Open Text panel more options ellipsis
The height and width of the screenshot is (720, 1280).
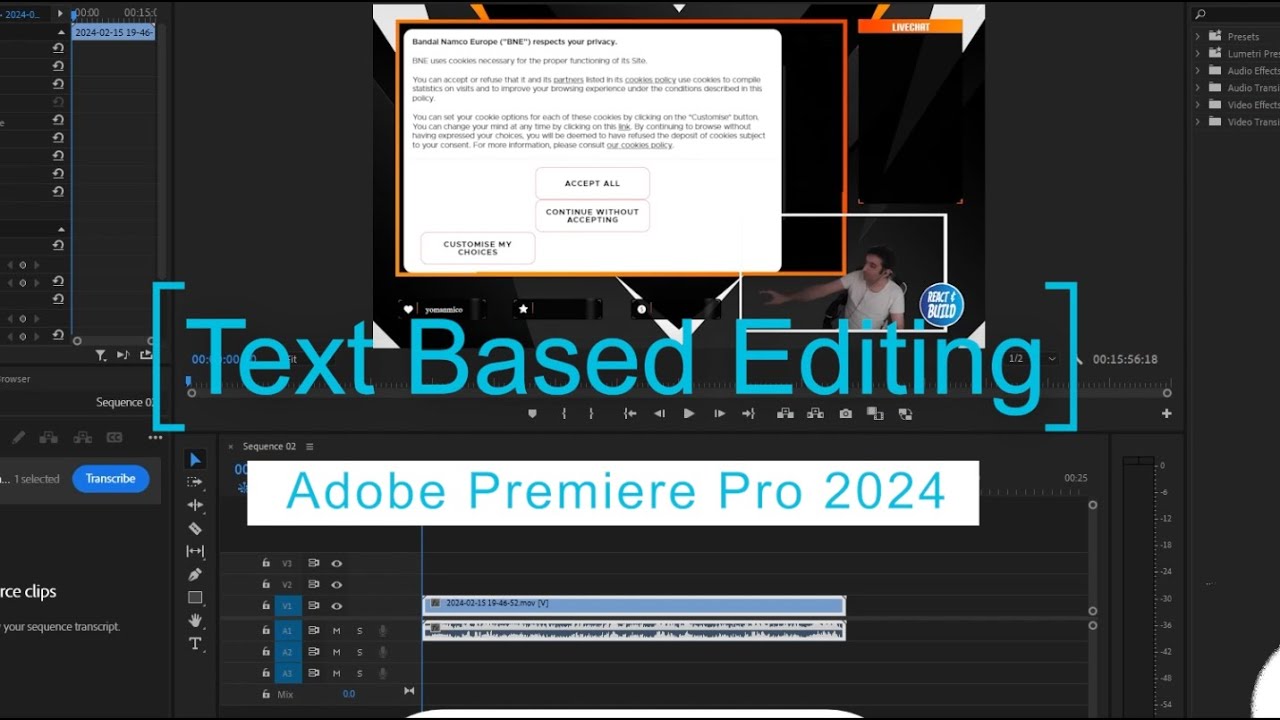point(155,437)
